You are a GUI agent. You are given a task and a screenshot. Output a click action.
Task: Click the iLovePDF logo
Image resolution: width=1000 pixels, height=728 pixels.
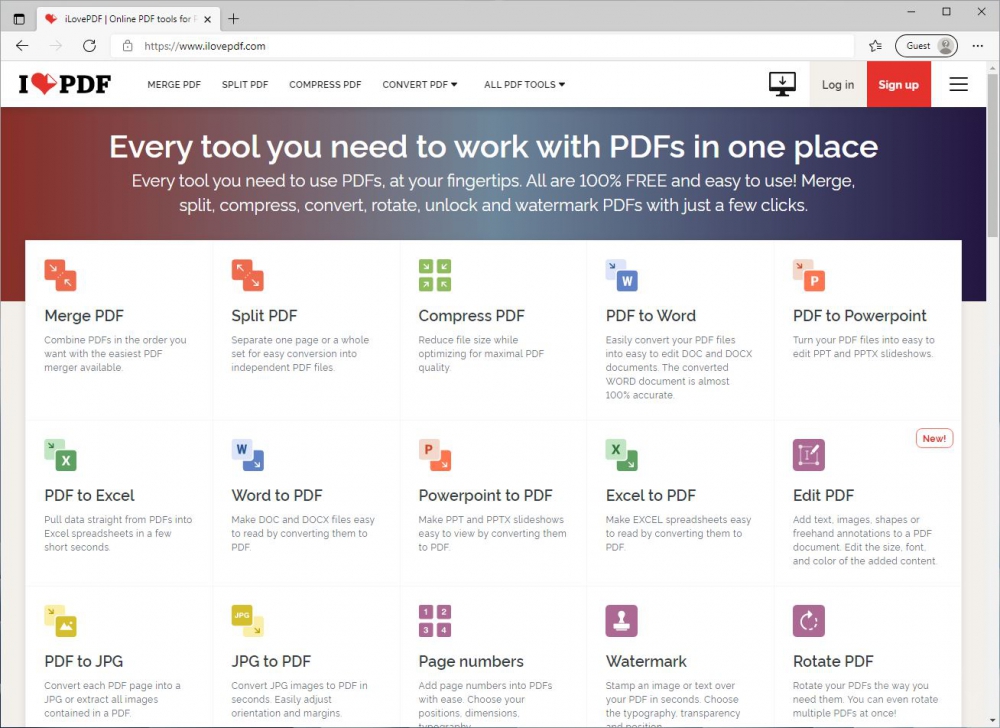pos(64,84)
